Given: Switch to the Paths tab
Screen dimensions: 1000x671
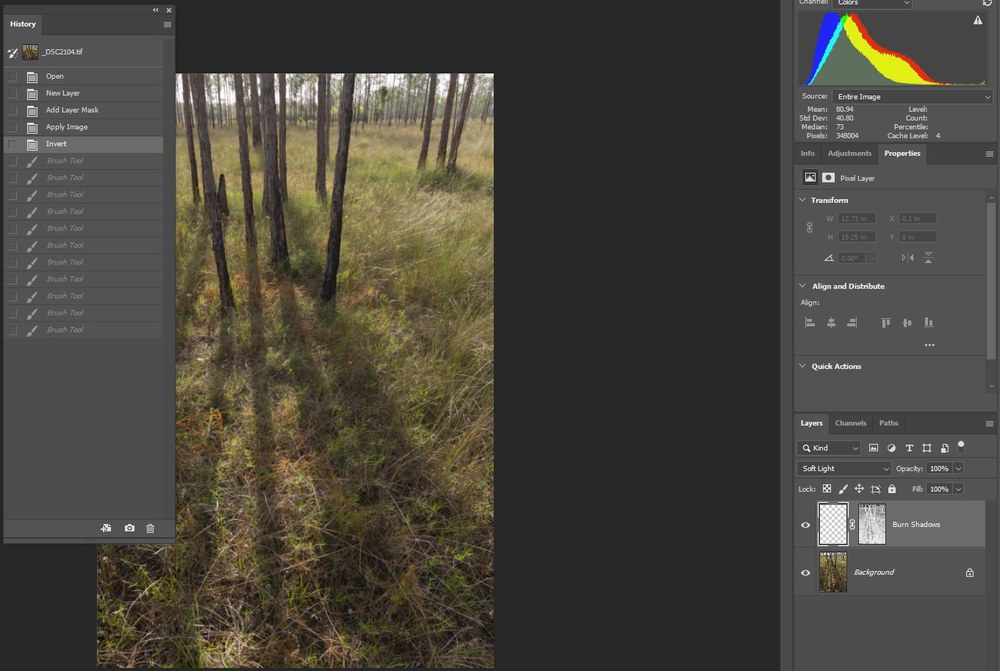Looking at the screenshot, I should [x=888, y=424].
